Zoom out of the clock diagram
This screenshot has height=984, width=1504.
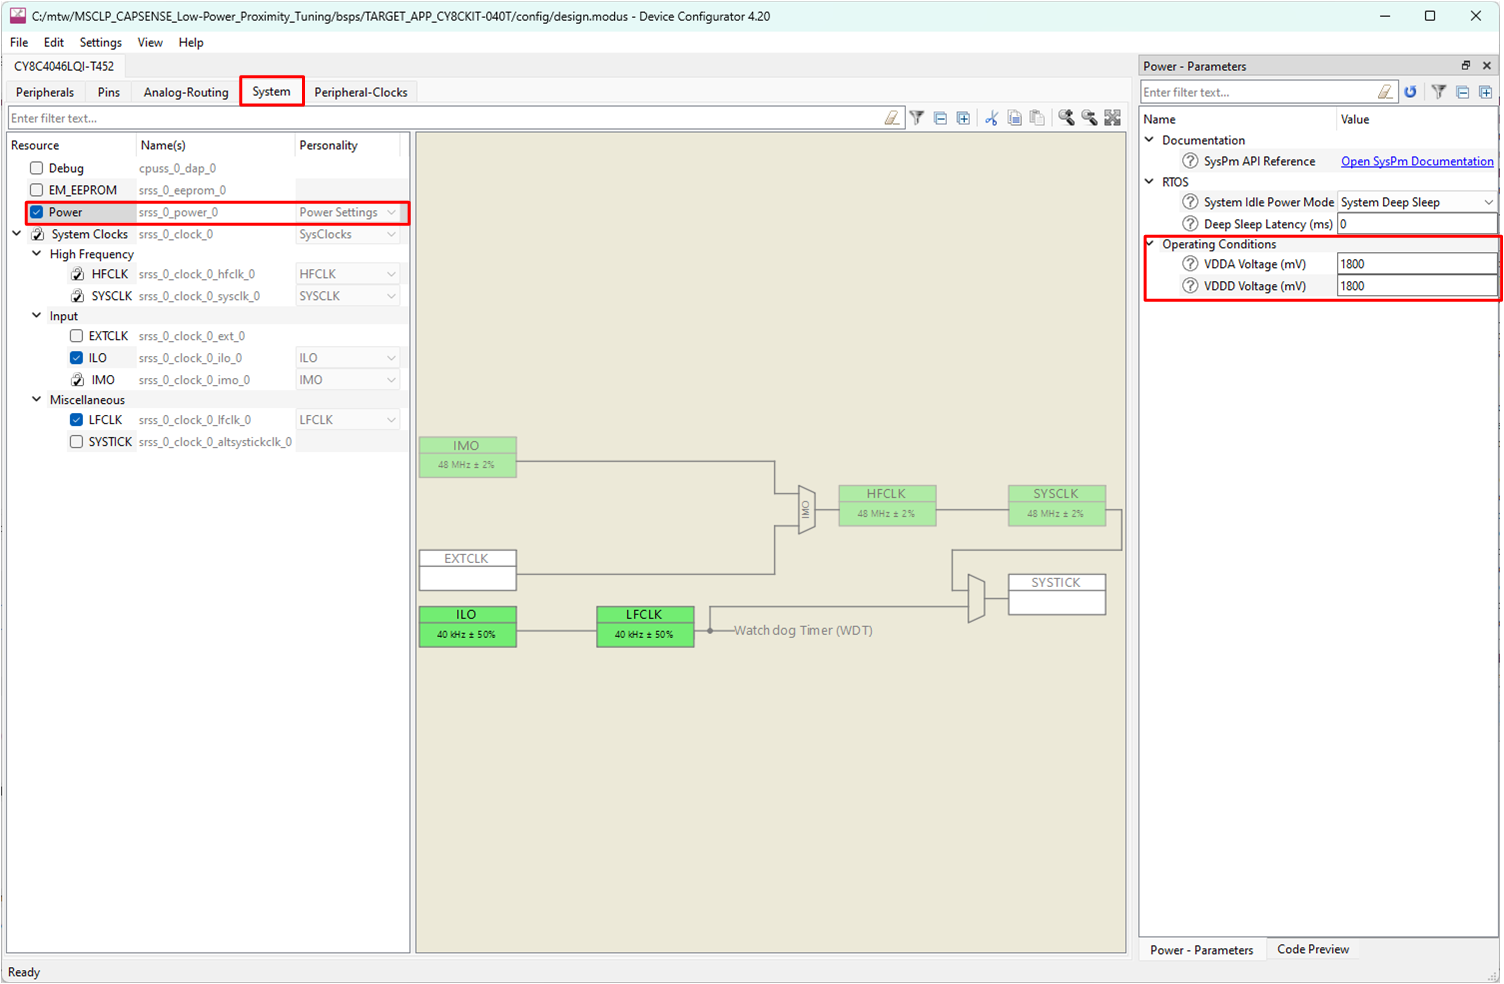pos(1089,118)
